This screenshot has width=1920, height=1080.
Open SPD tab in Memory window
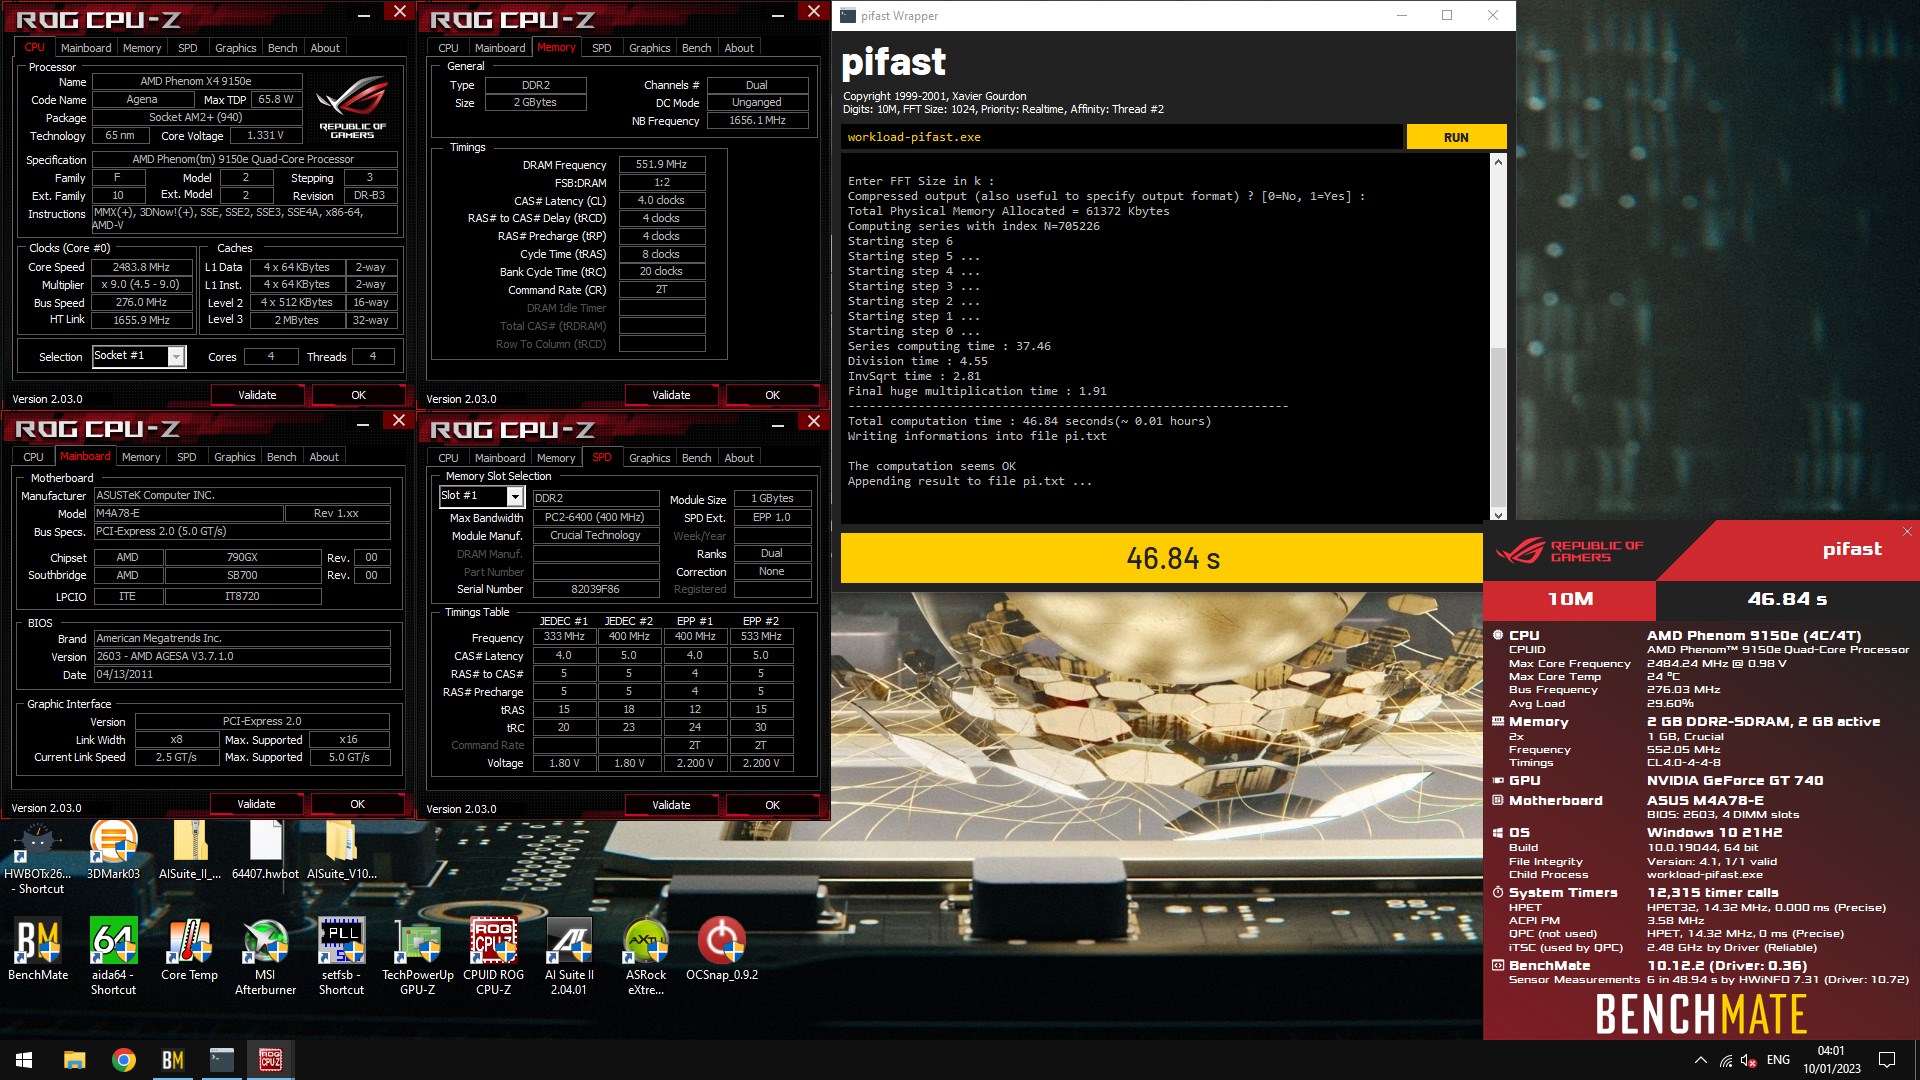(601, 48)
